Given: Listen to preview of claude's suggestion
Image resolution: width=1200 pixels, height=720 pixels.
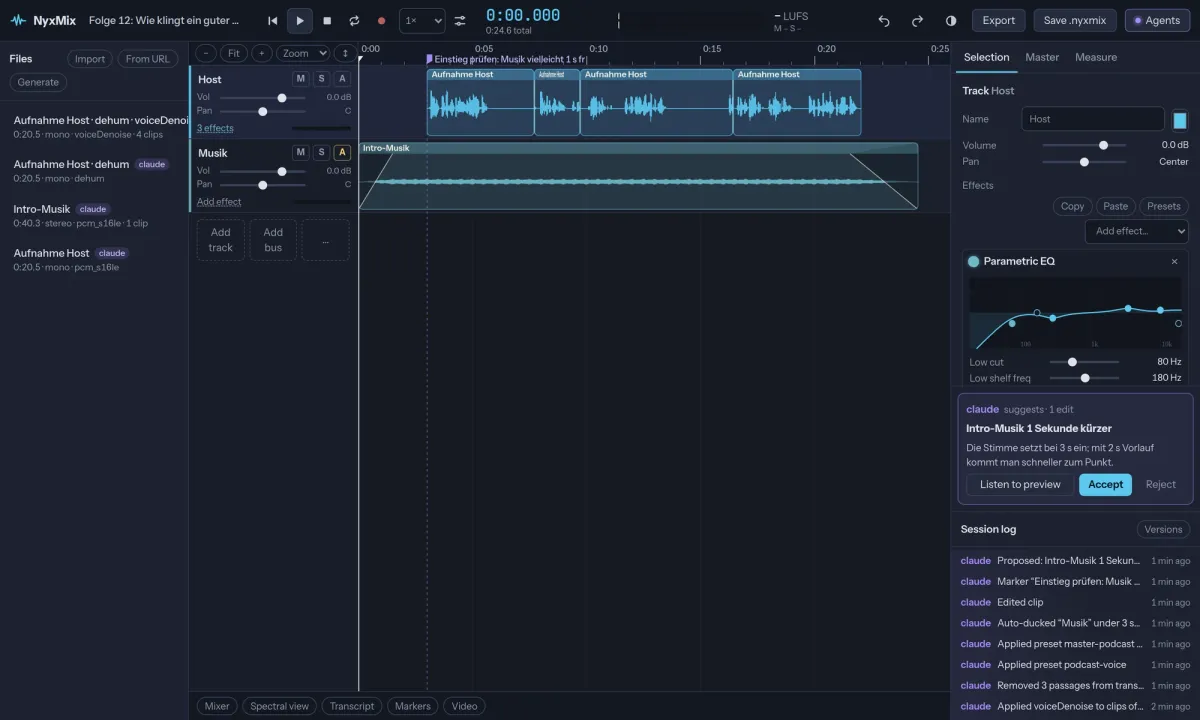Looking at the screenshot, I should pyautogui.click(x=1020, y=484).
